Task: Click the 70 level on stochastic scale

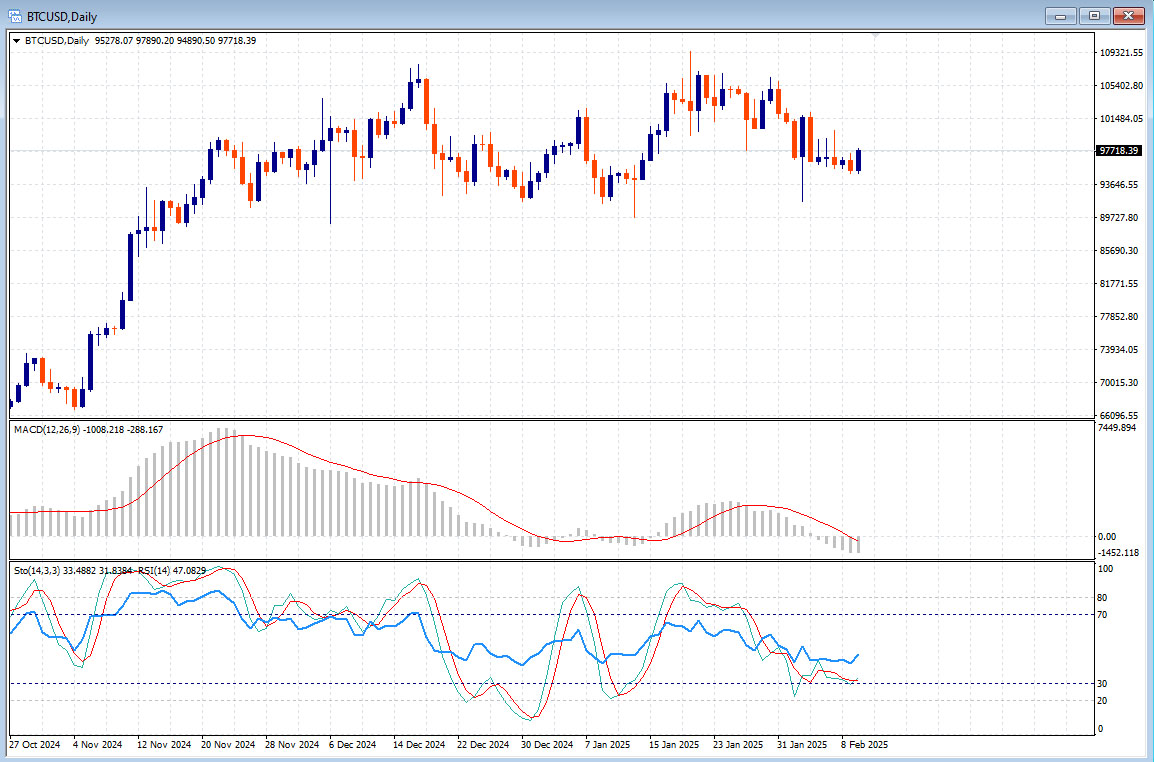Action: coord(1101,614)
